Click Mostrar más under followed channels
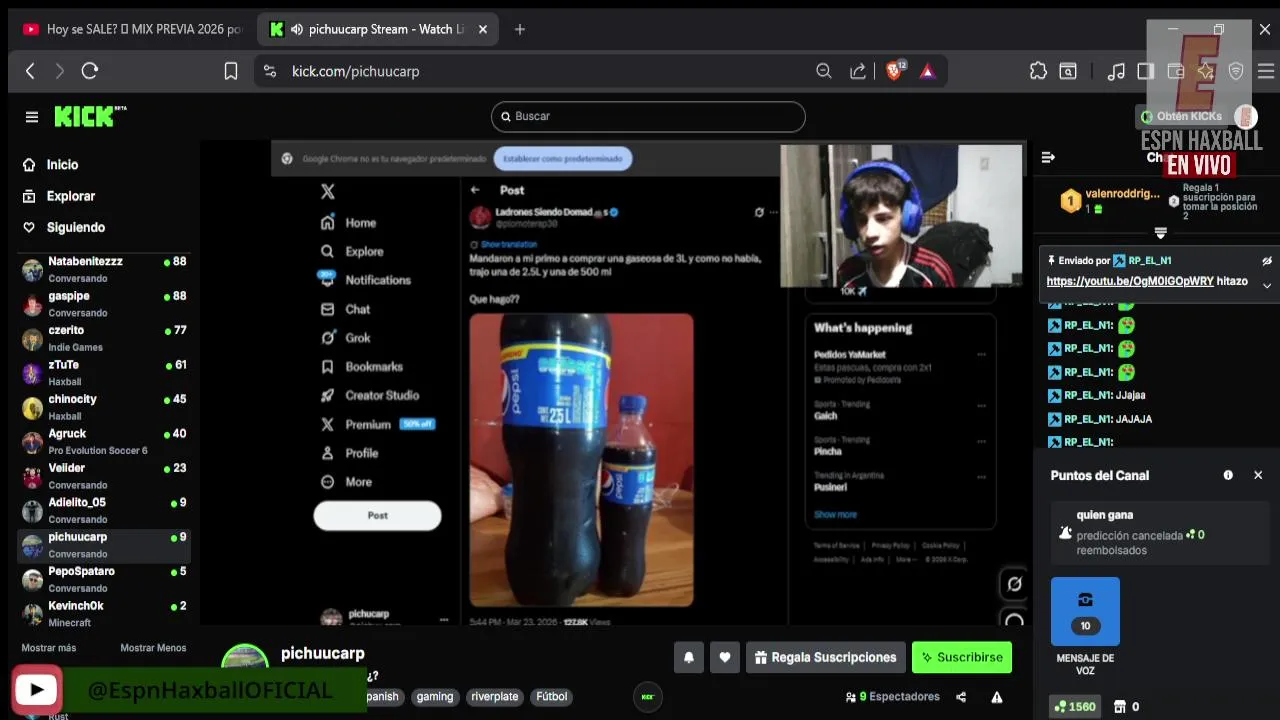 click(x=49, y=648)
